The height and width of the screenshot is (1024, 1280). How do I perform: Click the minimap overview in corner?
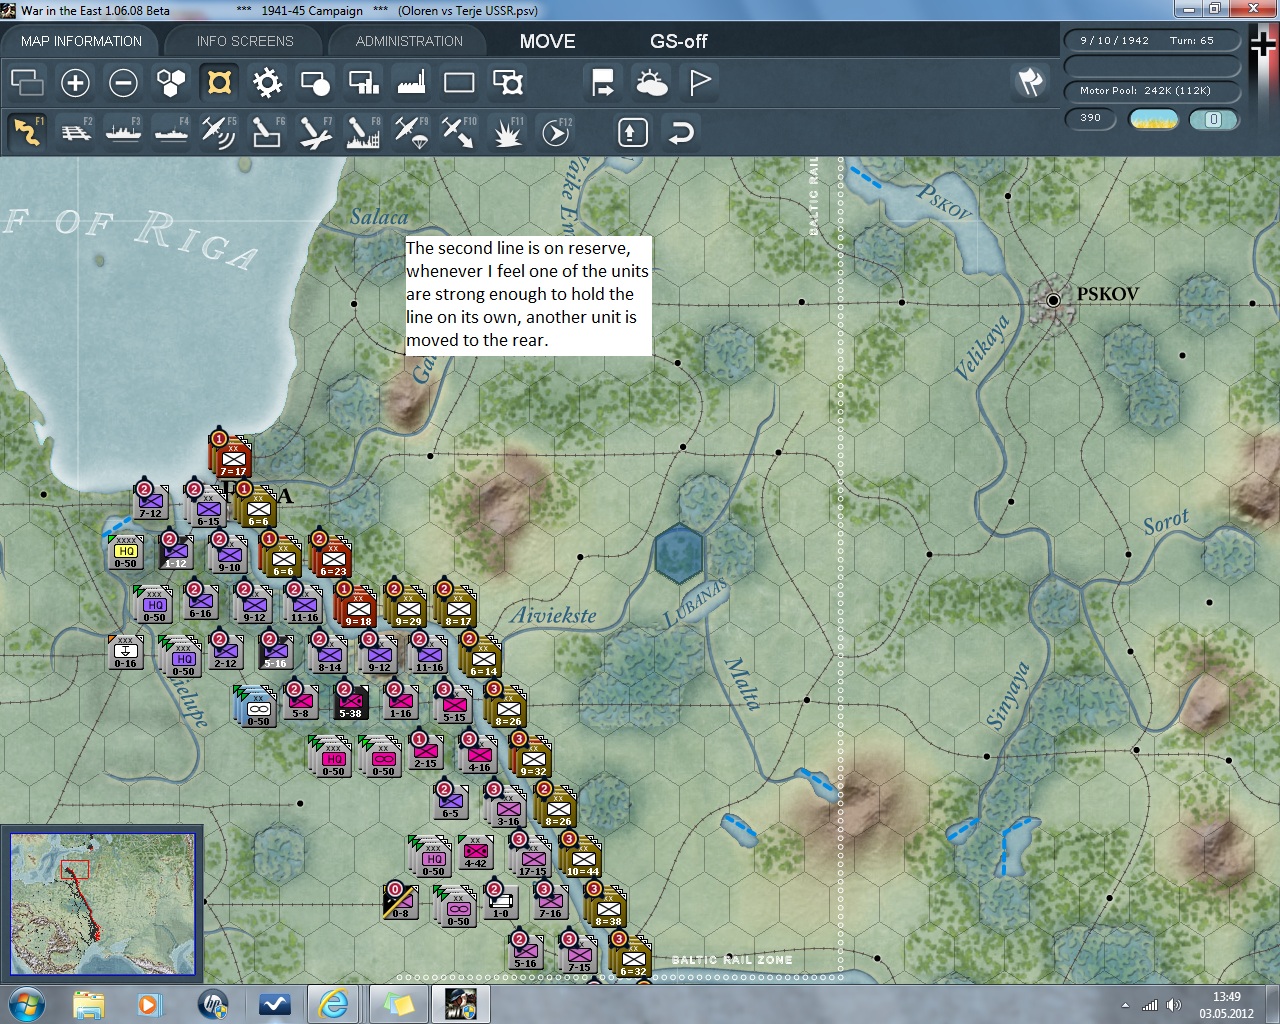click(102, 903)
